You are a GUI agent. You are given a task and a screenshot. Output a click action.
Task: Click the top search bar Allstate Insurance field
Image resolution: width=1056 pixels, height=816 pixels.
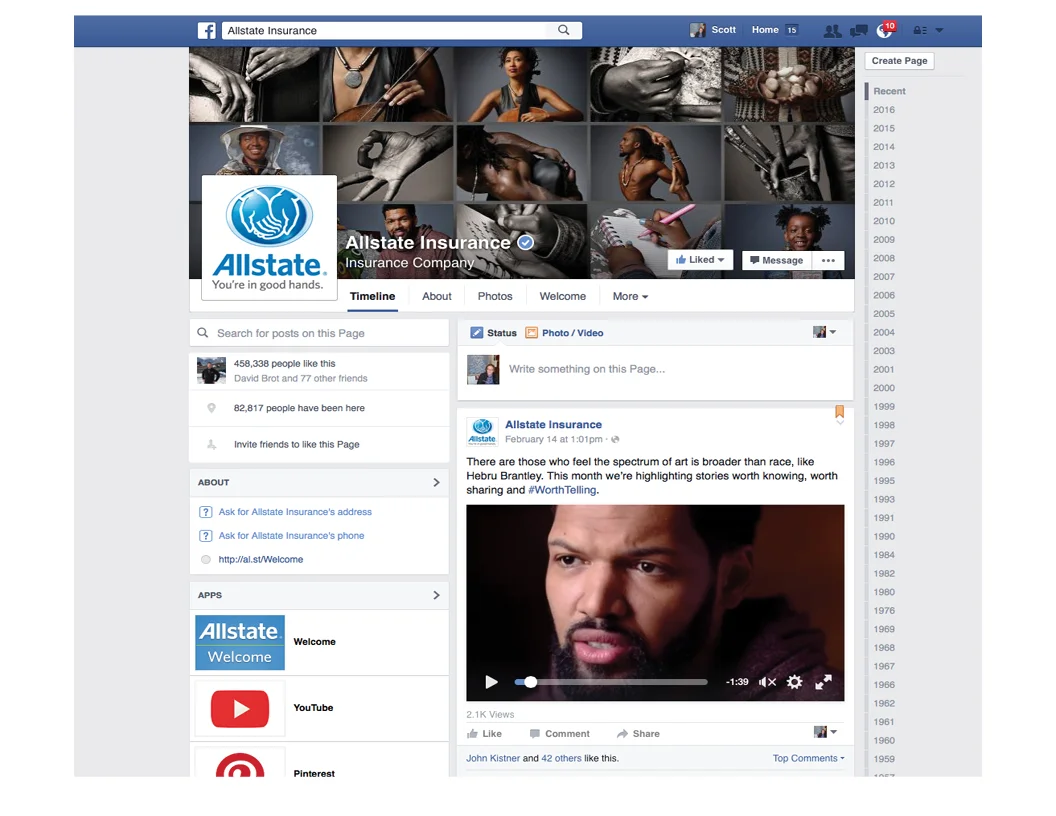(401, 30)
